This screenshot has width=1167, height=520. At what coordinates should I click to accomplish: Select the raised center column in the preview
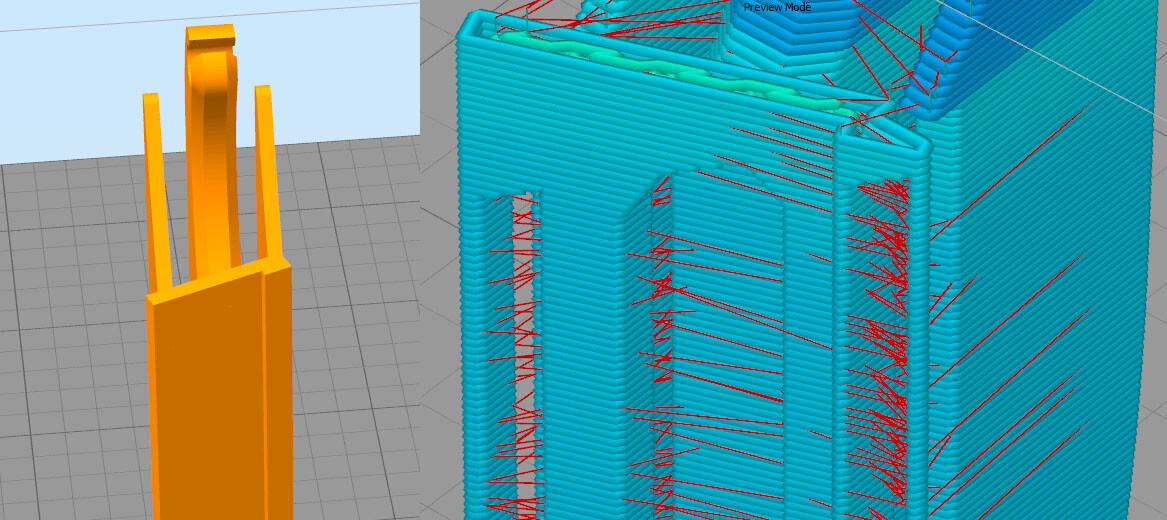pyautogui.click(x=726, y=350)
